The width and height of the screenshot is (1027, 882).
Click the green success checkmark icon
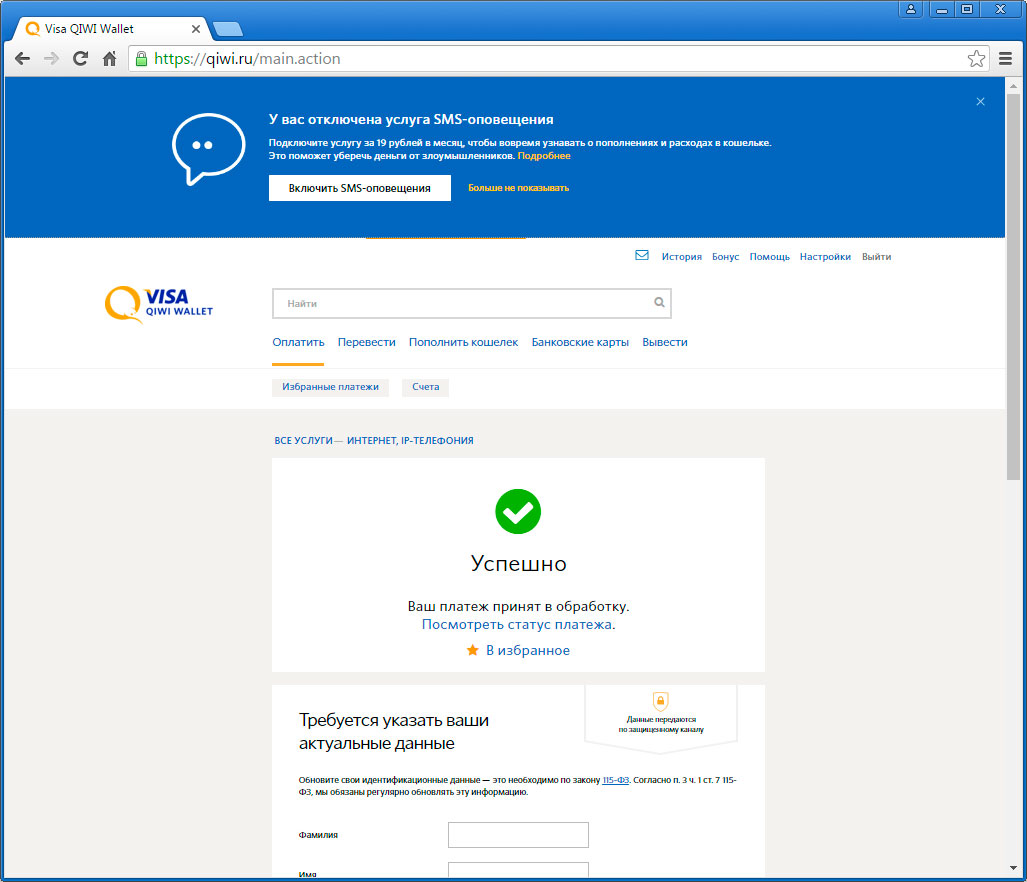[x=518, y=511]
